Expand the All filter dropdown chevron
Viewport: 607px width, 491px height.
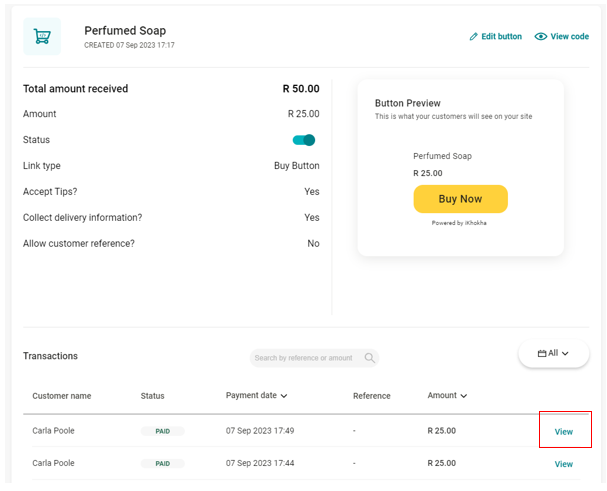(x=565, y=353)
